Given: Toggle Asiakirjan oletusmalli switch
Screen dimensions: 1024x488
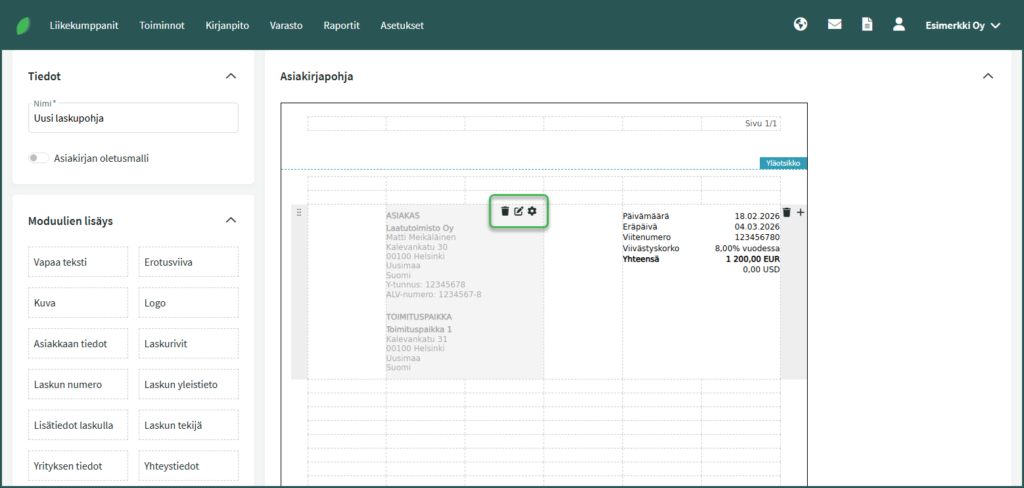Looking at the screenshot, I should point(38,158).
